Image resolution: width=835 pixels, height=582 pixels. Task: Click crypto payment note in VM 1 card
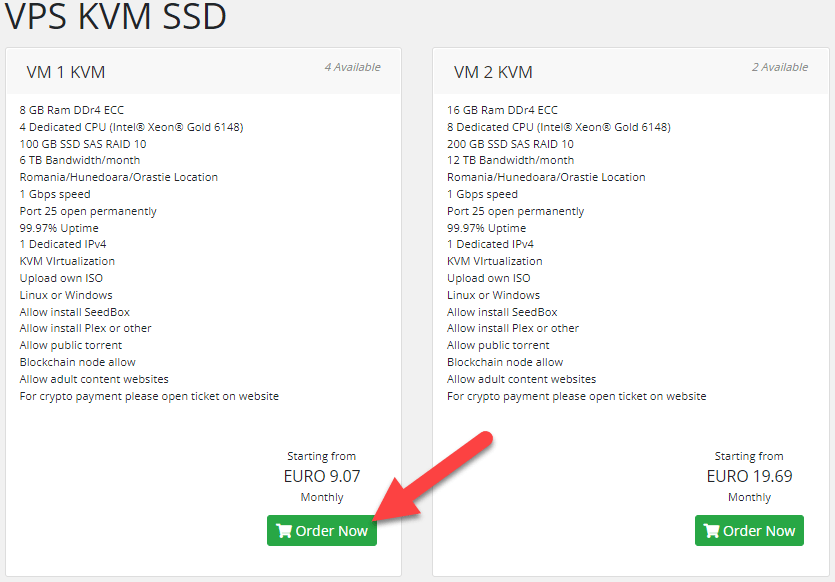click(x=149, y=396)
